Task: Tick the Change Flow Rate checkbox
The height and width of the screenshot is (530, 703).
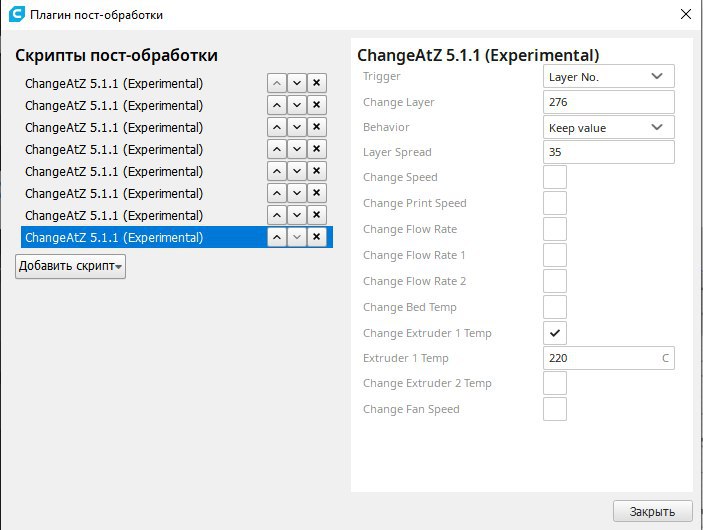Action: point(555,229)
